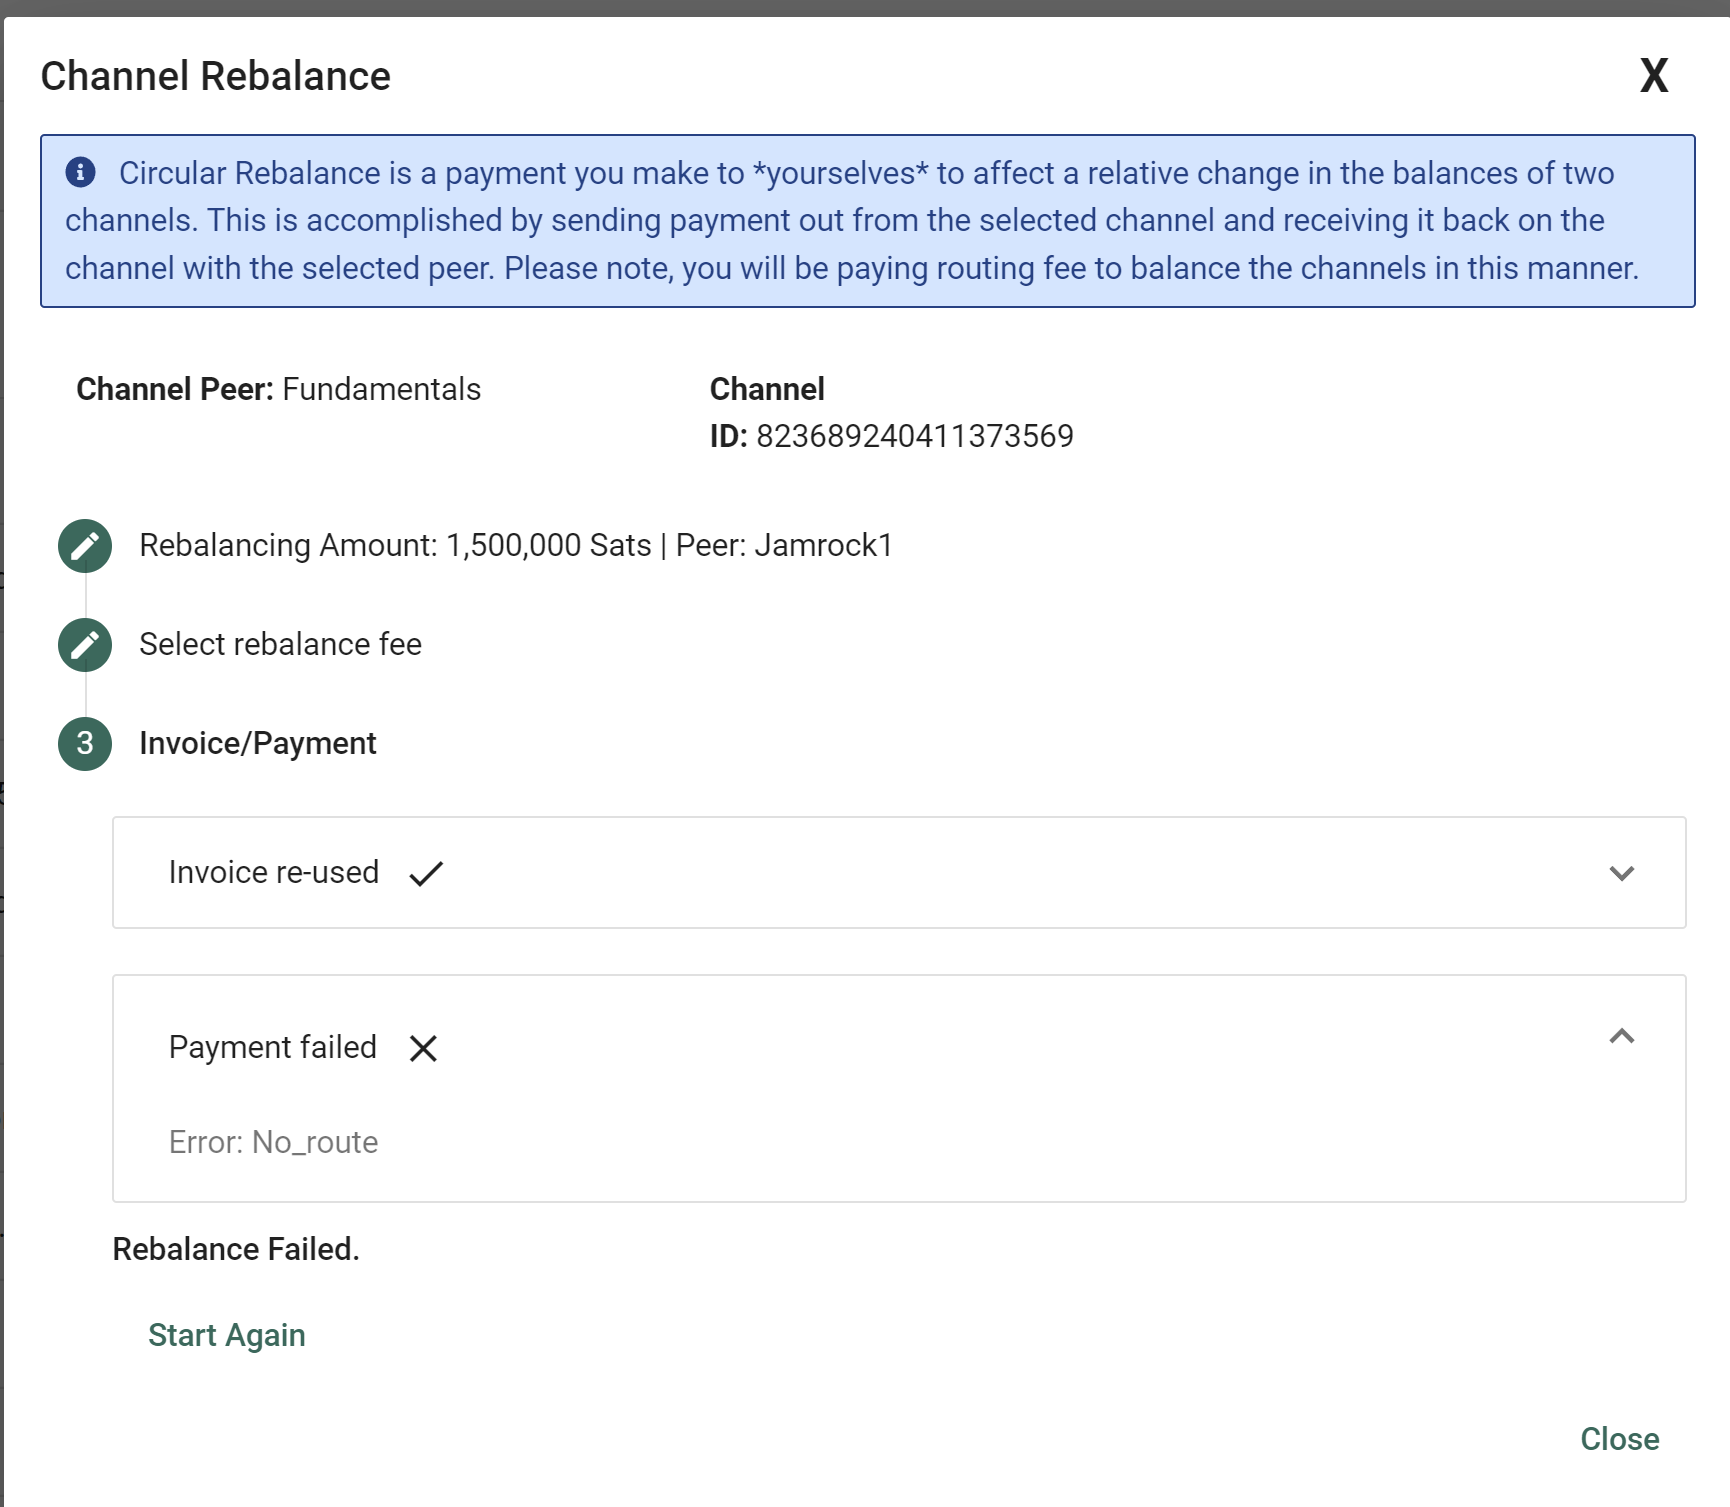Click the pencil icon for Rebalancing Amount step

pyautogui.click(x=85, y=546)
